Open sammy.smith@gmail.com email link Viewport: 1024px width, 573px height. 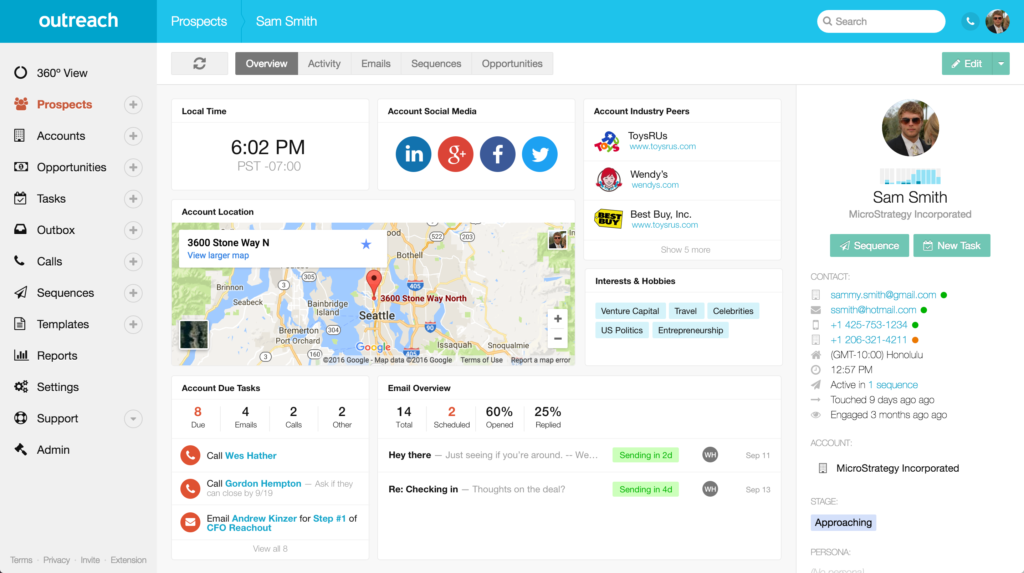tap(883, 295)
